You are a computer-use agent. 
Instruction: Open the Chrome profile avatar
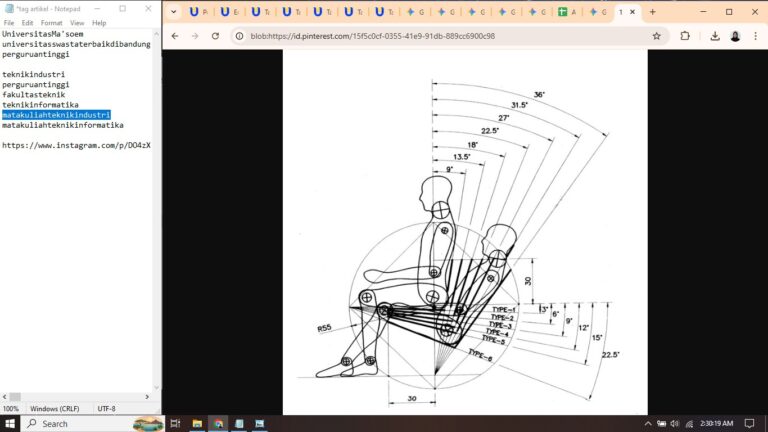(x=735, y=36)
